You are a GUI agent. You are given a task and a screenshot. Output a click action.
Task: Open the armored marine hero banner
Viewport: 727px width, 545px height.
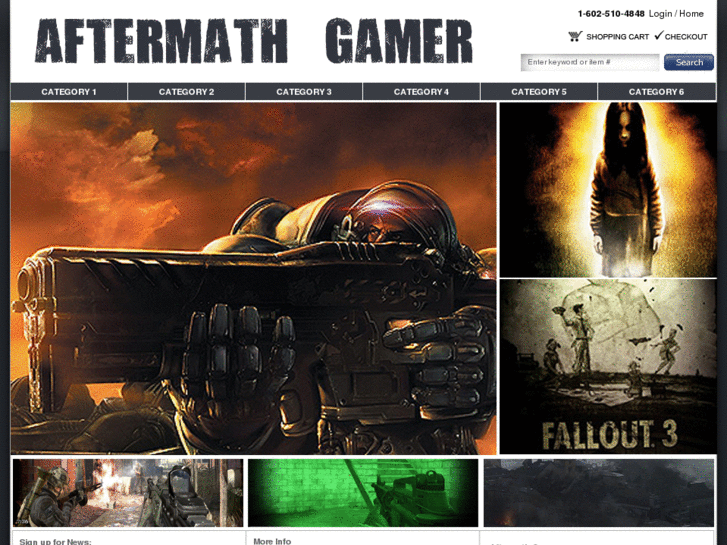click(x=253, y=278)
